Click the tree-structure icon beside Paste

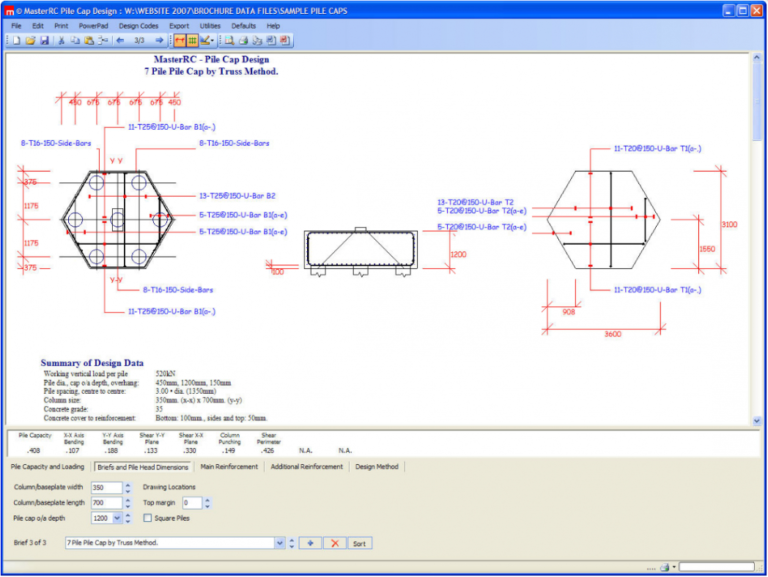pos(103,41)
